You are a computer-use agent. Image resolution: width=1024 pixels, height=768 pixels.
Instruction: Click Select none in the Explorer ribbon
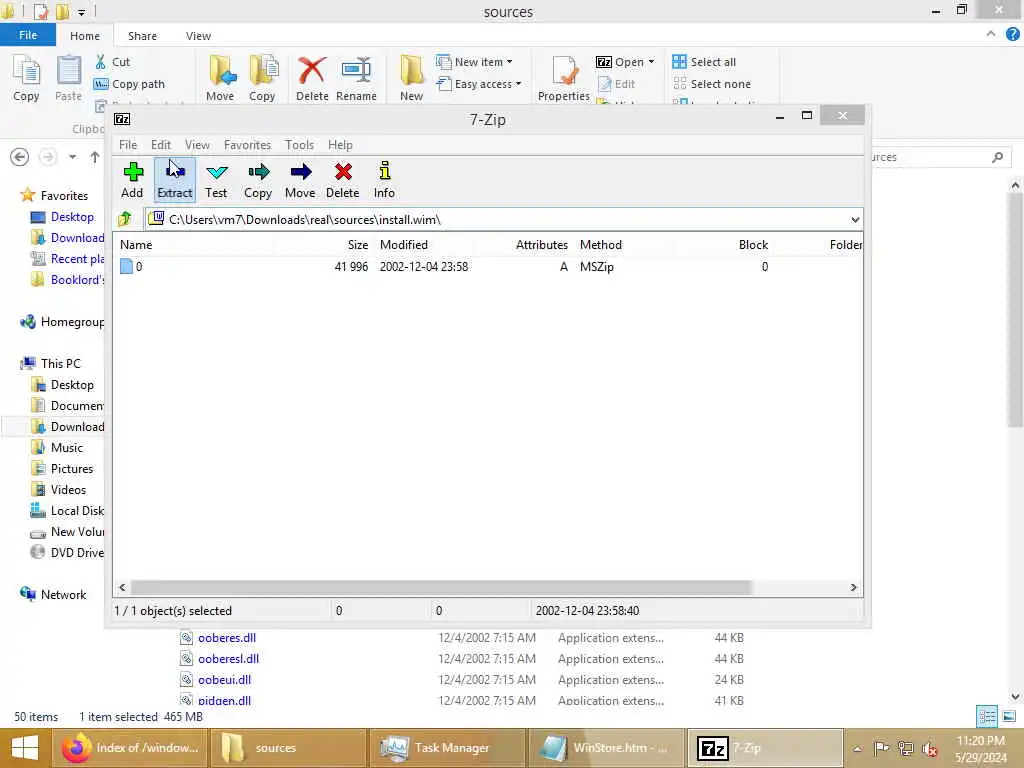point(712,84)
